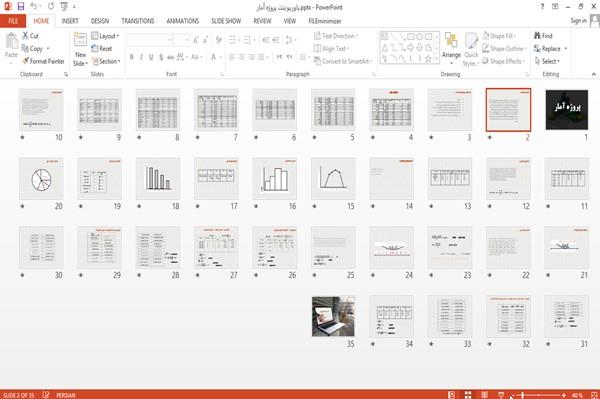Expand the font name combo box

[x=170, y=40]
